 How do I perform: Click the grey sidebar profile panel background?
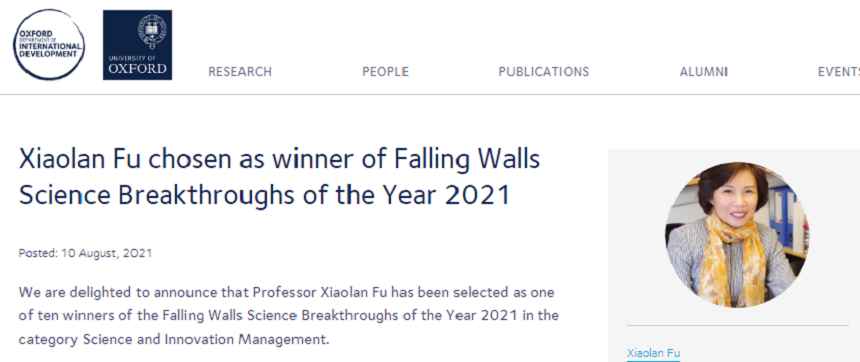[734, 256]
